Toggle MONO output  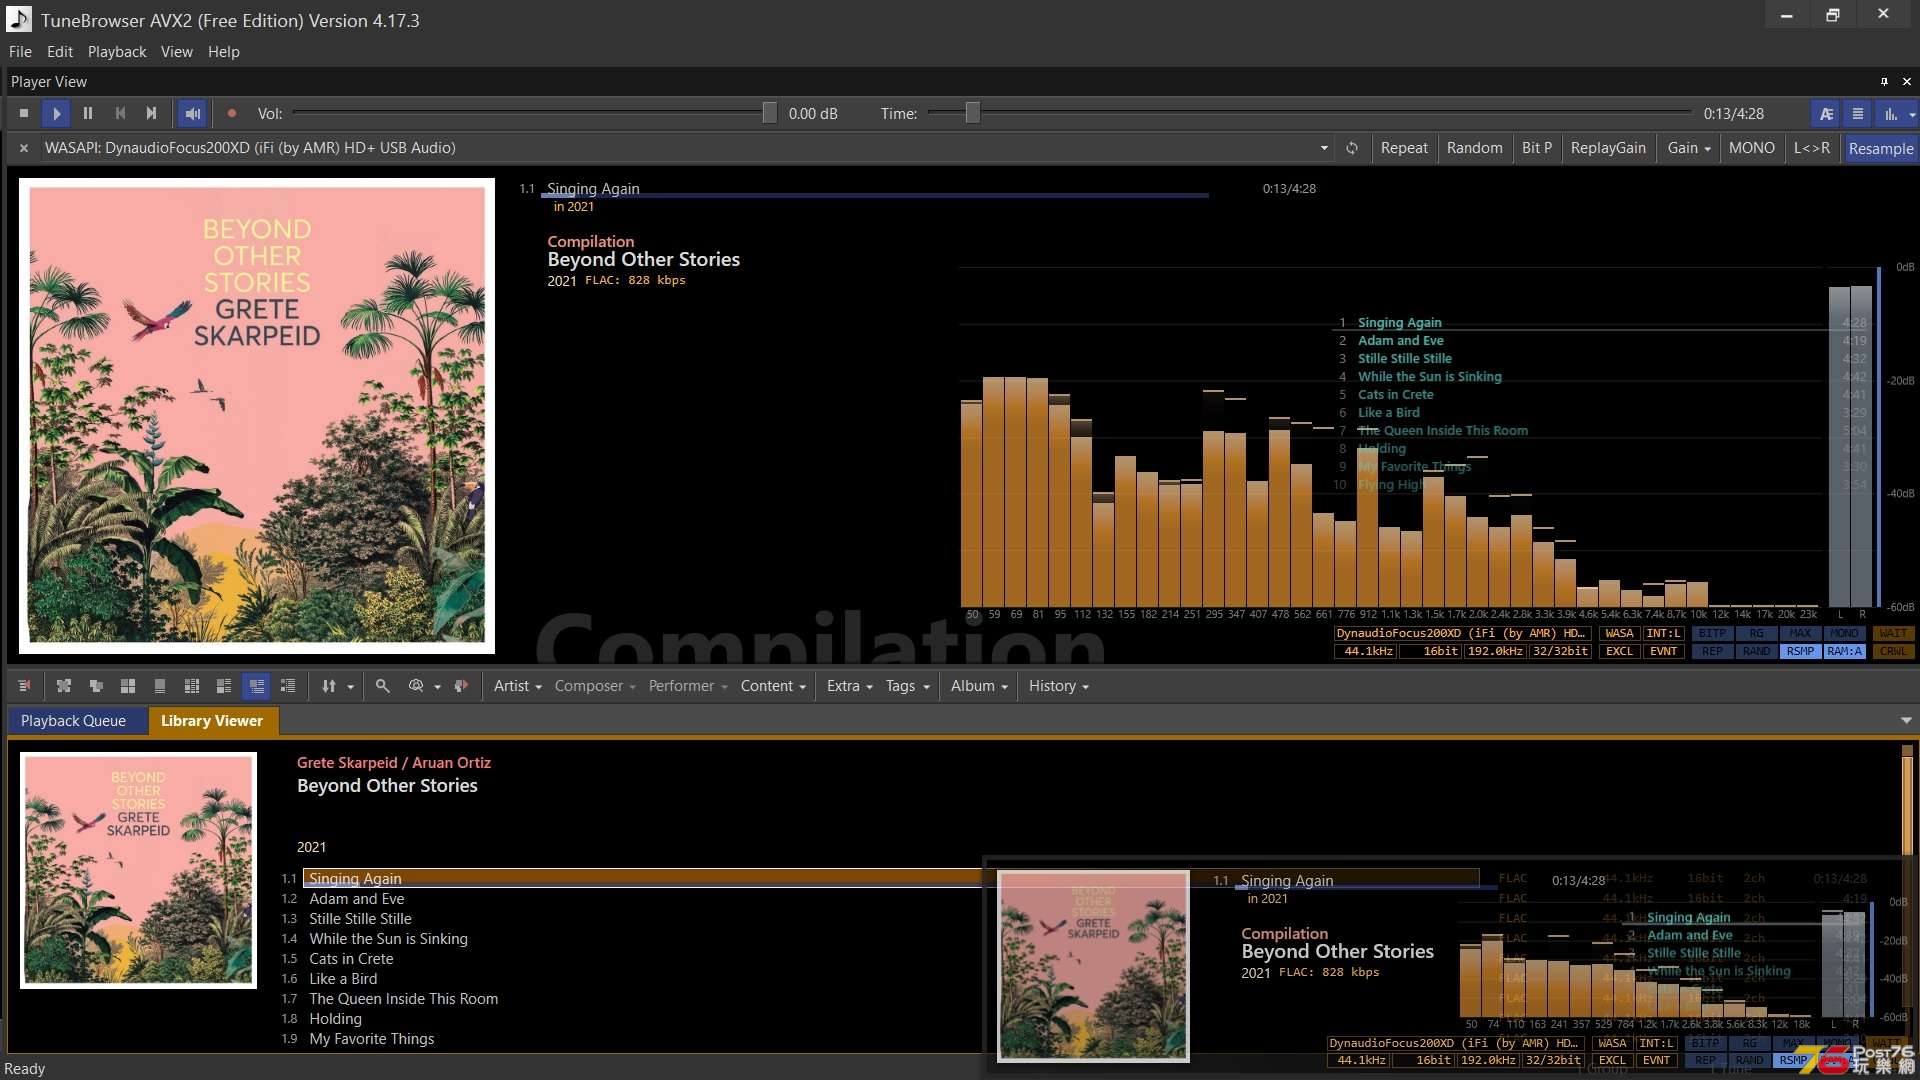click(x=1751, y=148)
